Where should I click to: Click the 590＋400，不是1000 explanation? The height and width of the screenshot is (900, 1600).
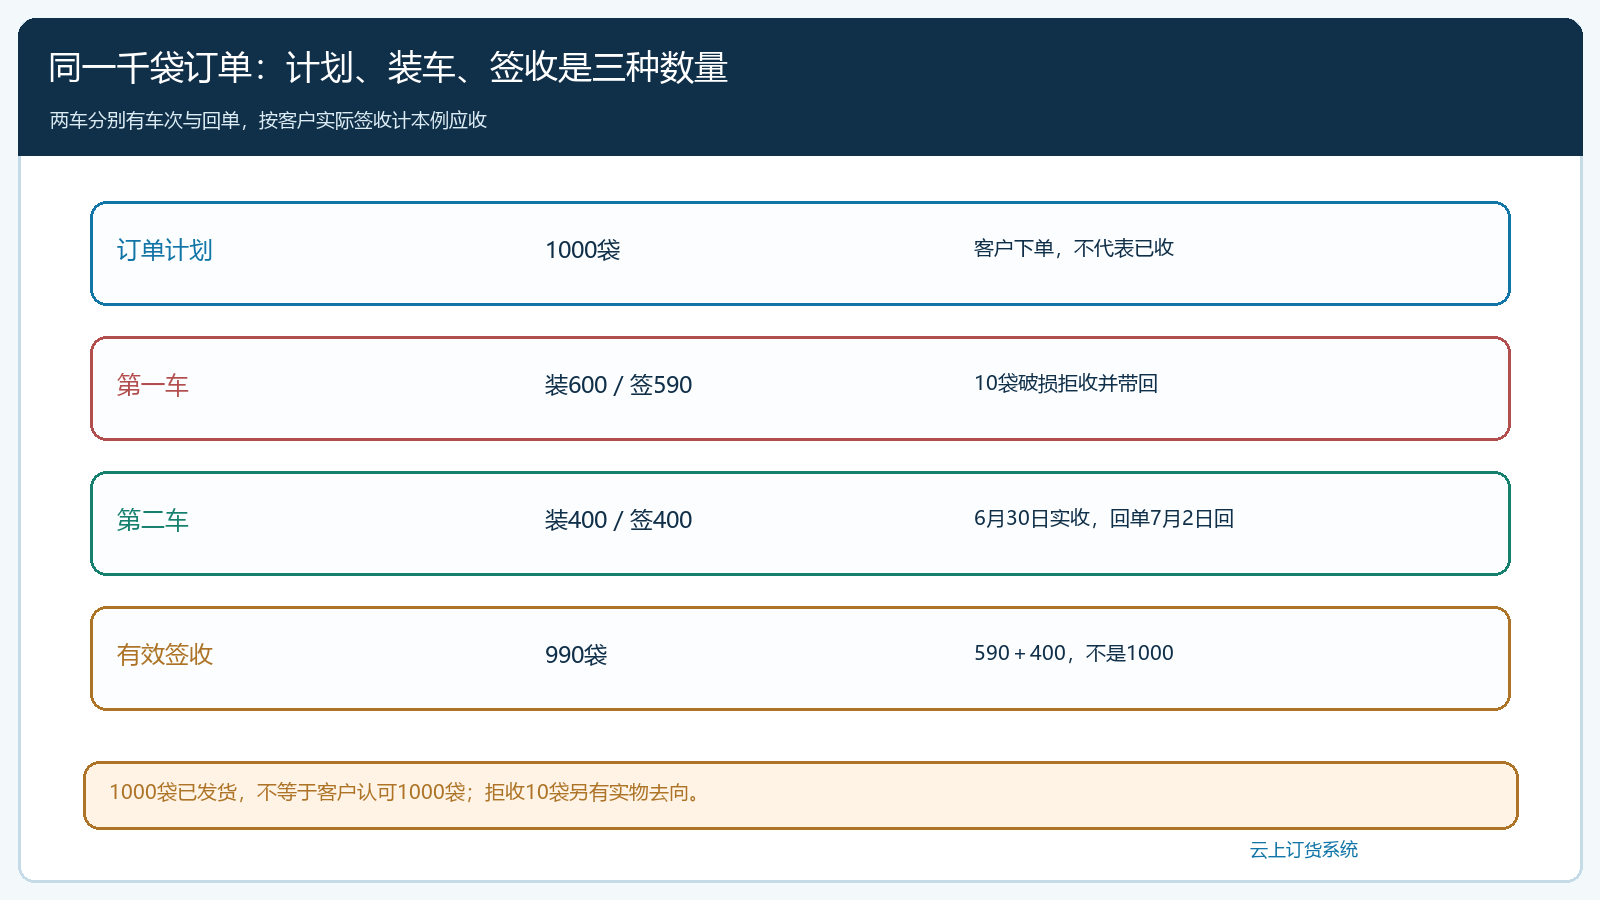[x=1073, y=653]
